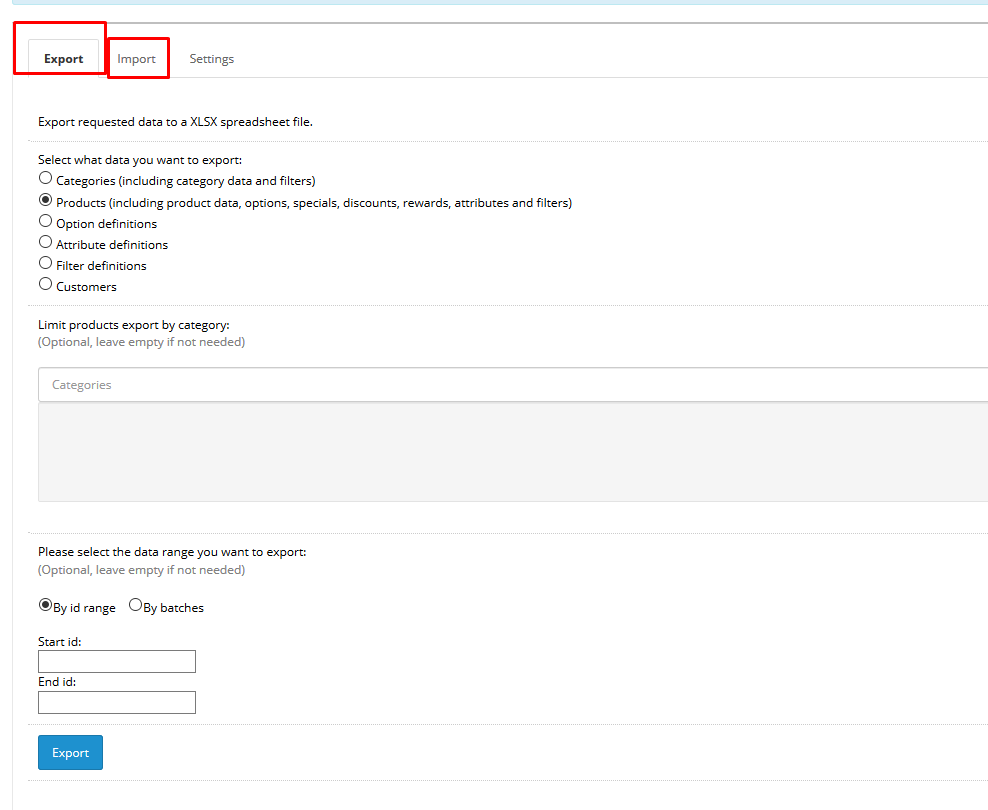
Task: Choose Filter definitions radio button
Action: 45,263
